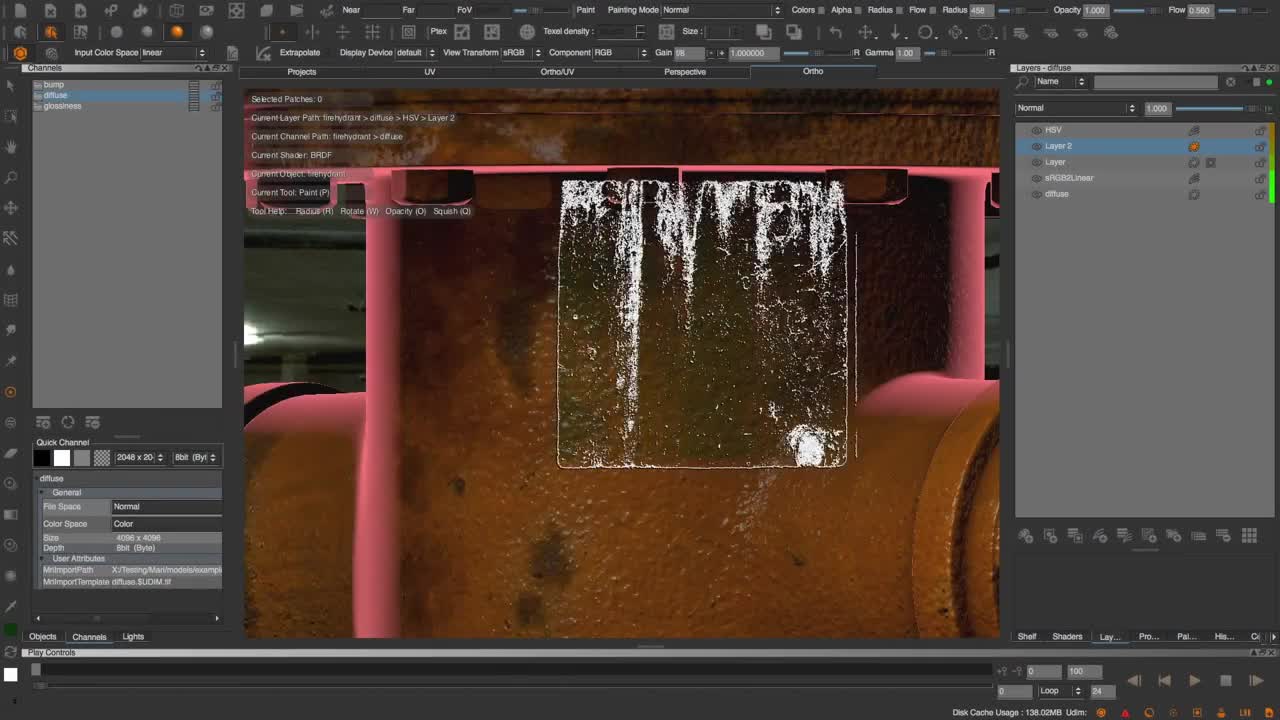The image size is (1280, 720).
Task: Open the Objects palette tab
Action: coord(43,637)
